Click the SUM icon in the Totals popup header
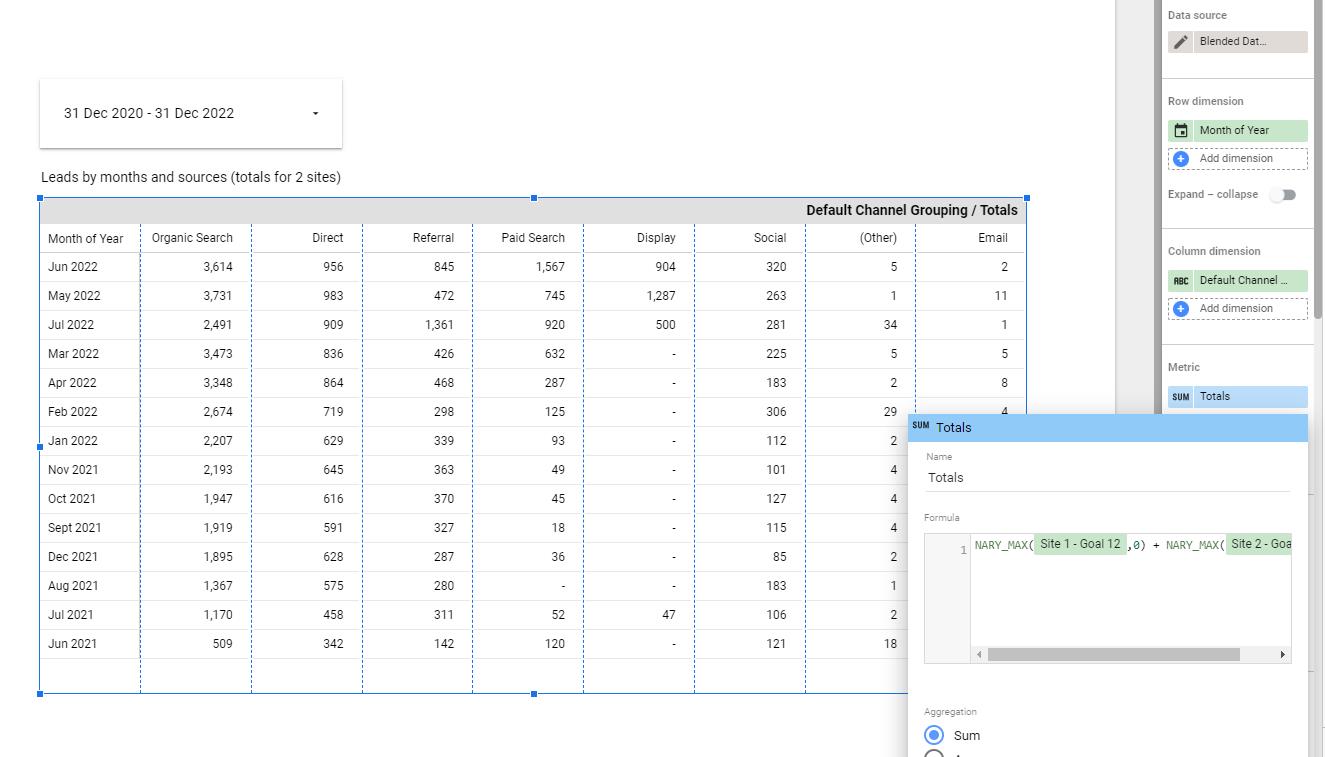Image resolution: width=1325 pixels, height=757 pixels. (921, 426)
